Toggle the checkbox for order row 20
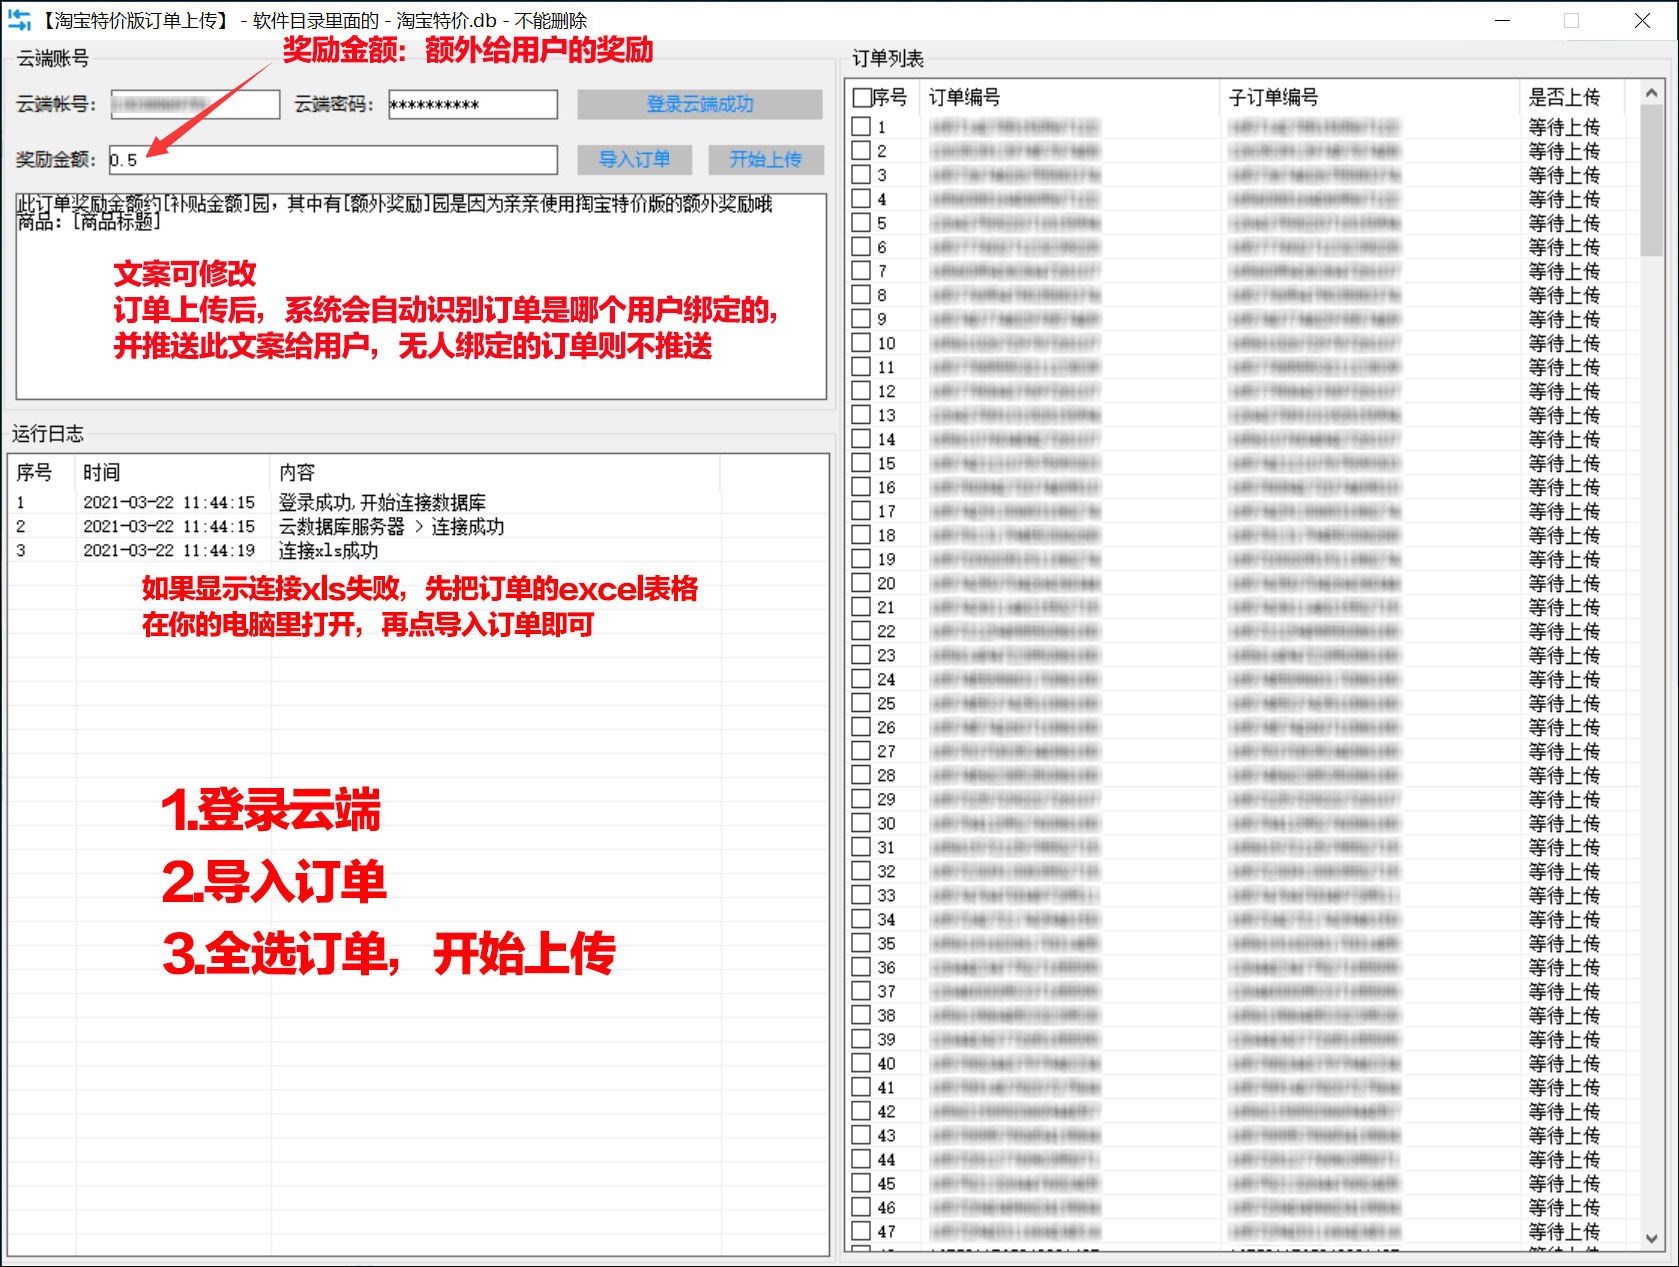The height and width of the screenshot is (1267, 1679). click(861, 583)
